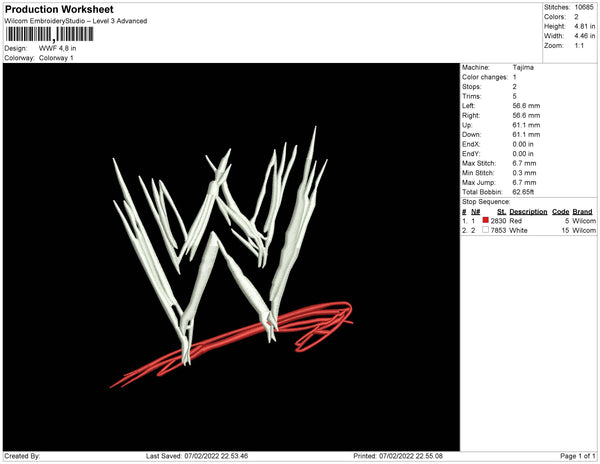Click the 'St.' column header
Image resolution: width=600 pixels, height=464 pixels.
click(501, 212)
